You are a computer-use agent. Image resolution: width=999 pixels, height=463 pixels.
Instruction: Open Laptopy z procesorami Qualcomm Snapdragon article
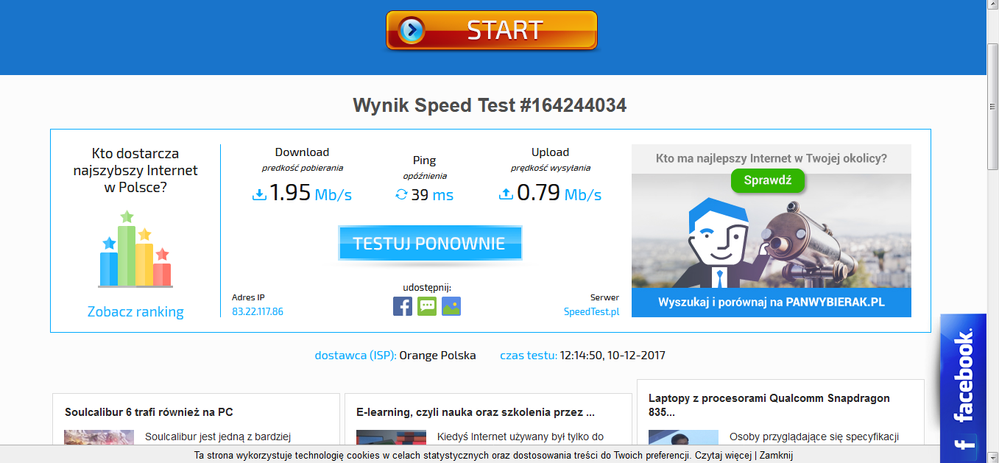tap(769, 405)
